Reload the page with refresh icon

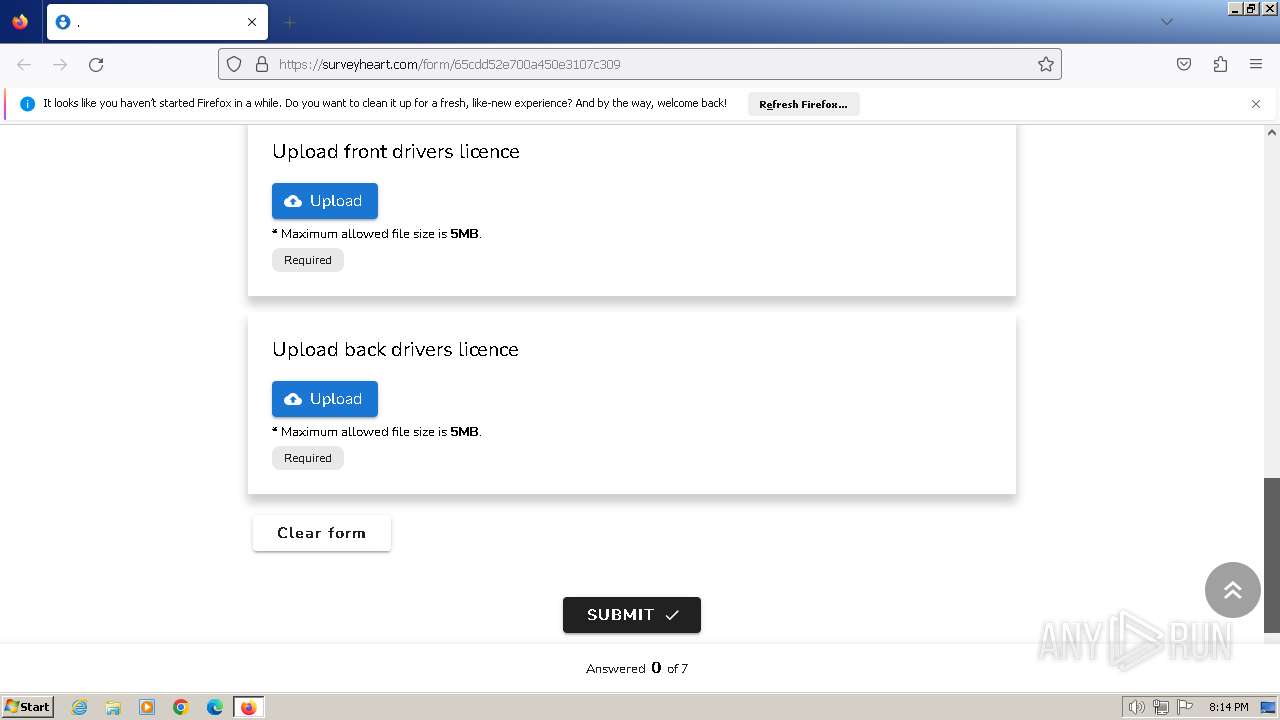pyautogui.click(x=96, y=64)
